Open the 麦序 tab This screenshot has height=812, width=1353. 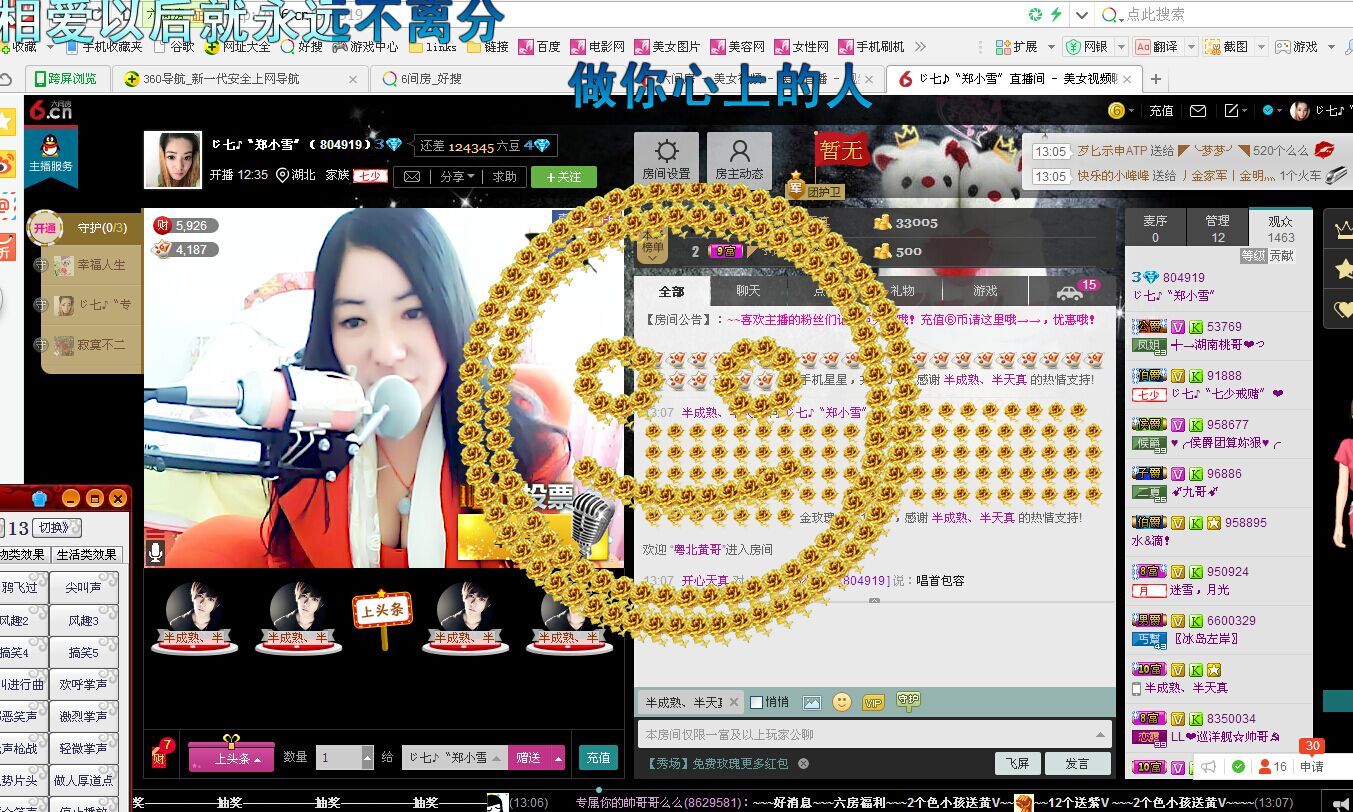coord(1155,228)
